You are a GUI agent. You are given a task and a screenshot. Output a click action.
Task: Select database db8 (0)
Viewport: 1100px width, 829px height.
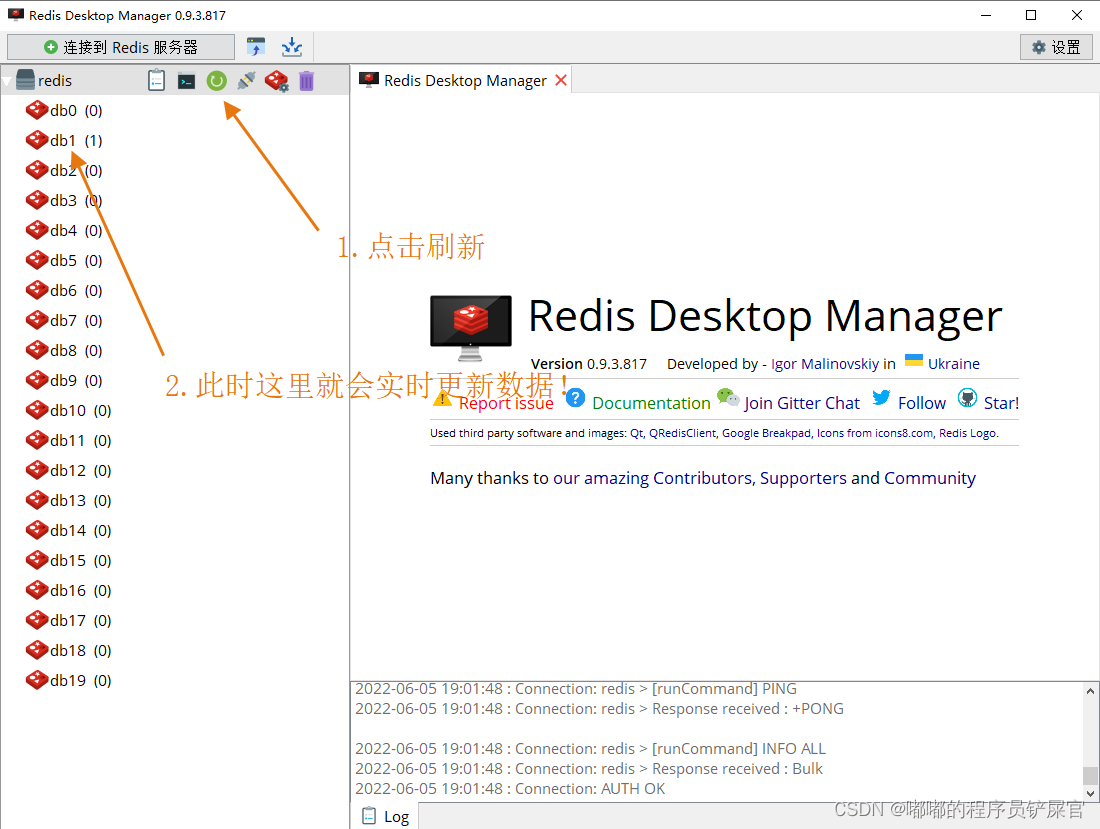coord(64,351)
